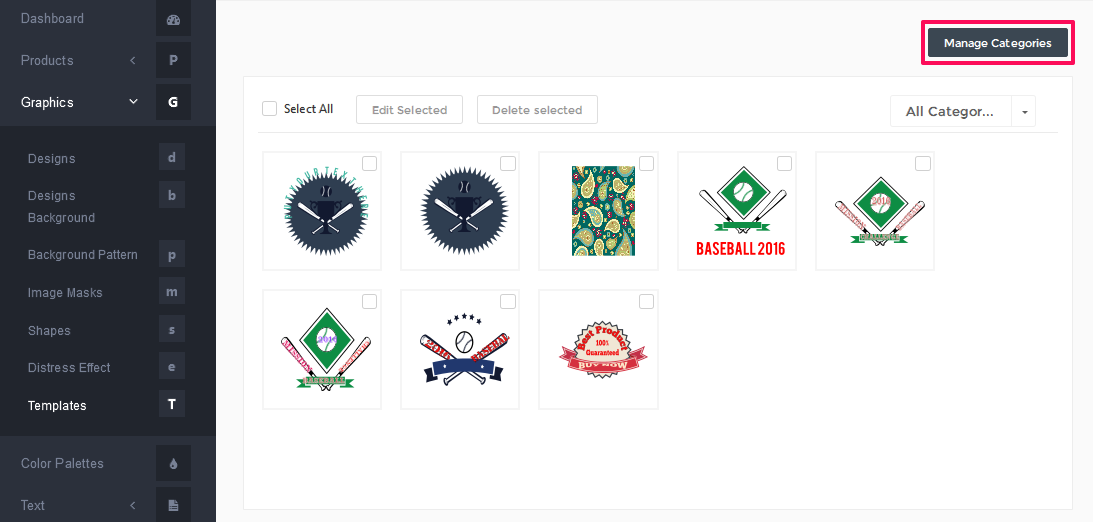Screen dimensions: 1093x522
Task: Click the Designs "d" shortcut icon
Action: coord(172,158)
